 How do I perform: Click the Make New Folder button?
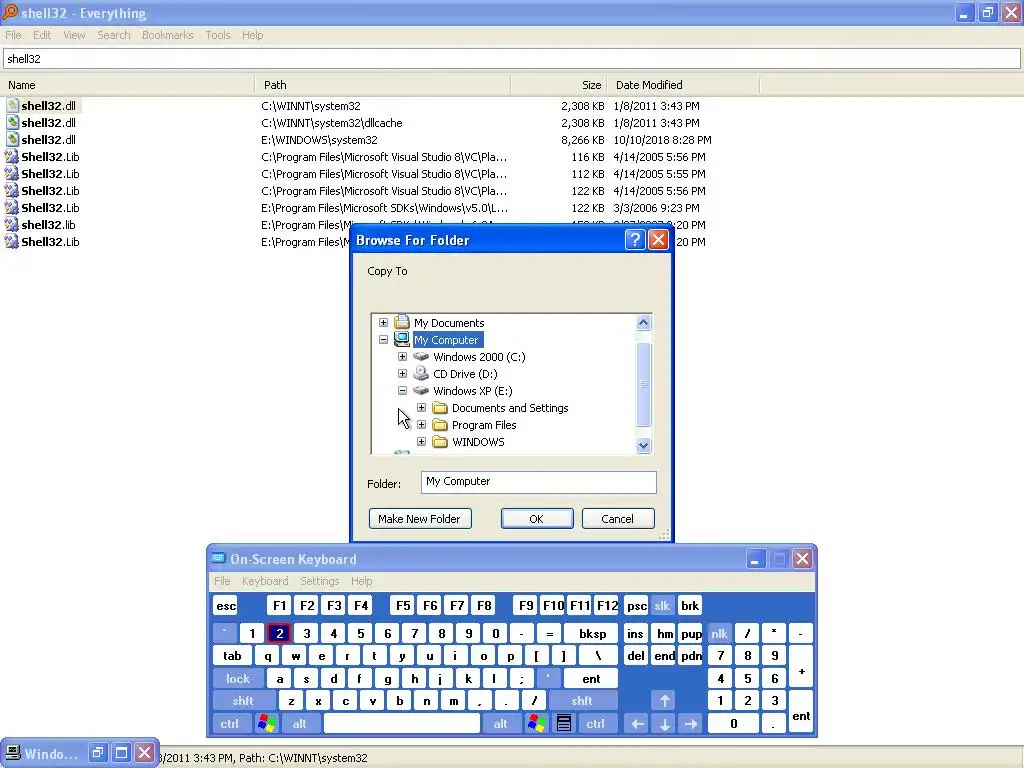tap(420, 519)
